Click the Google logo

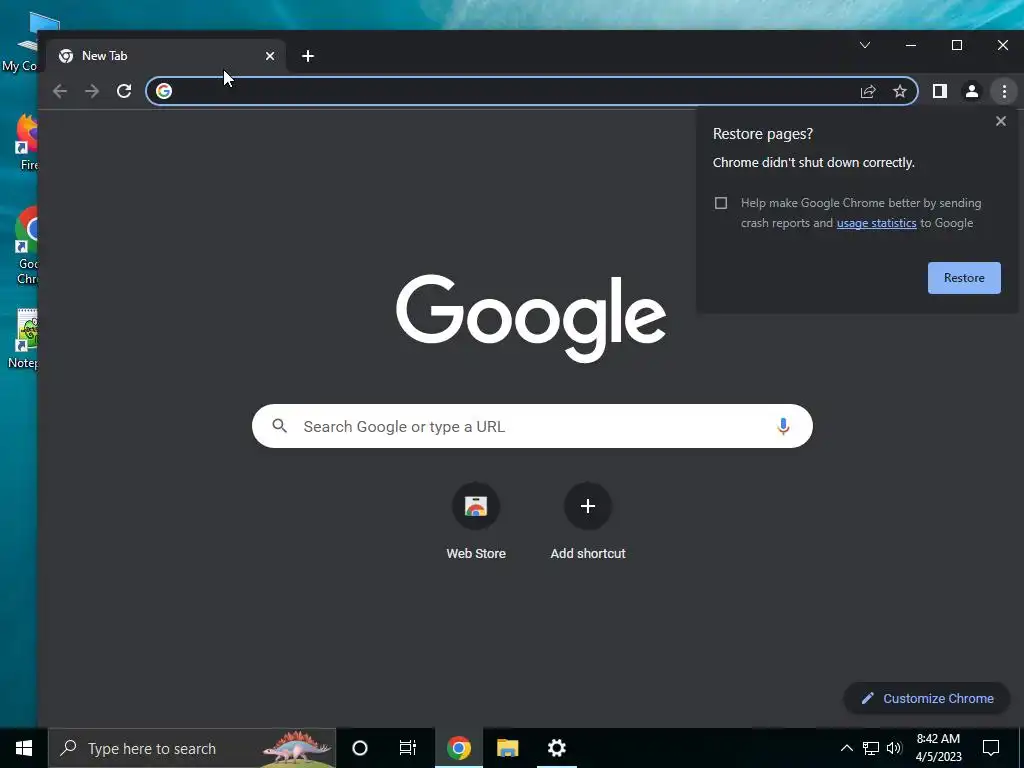pyautogui.click(x=531, y=318)
